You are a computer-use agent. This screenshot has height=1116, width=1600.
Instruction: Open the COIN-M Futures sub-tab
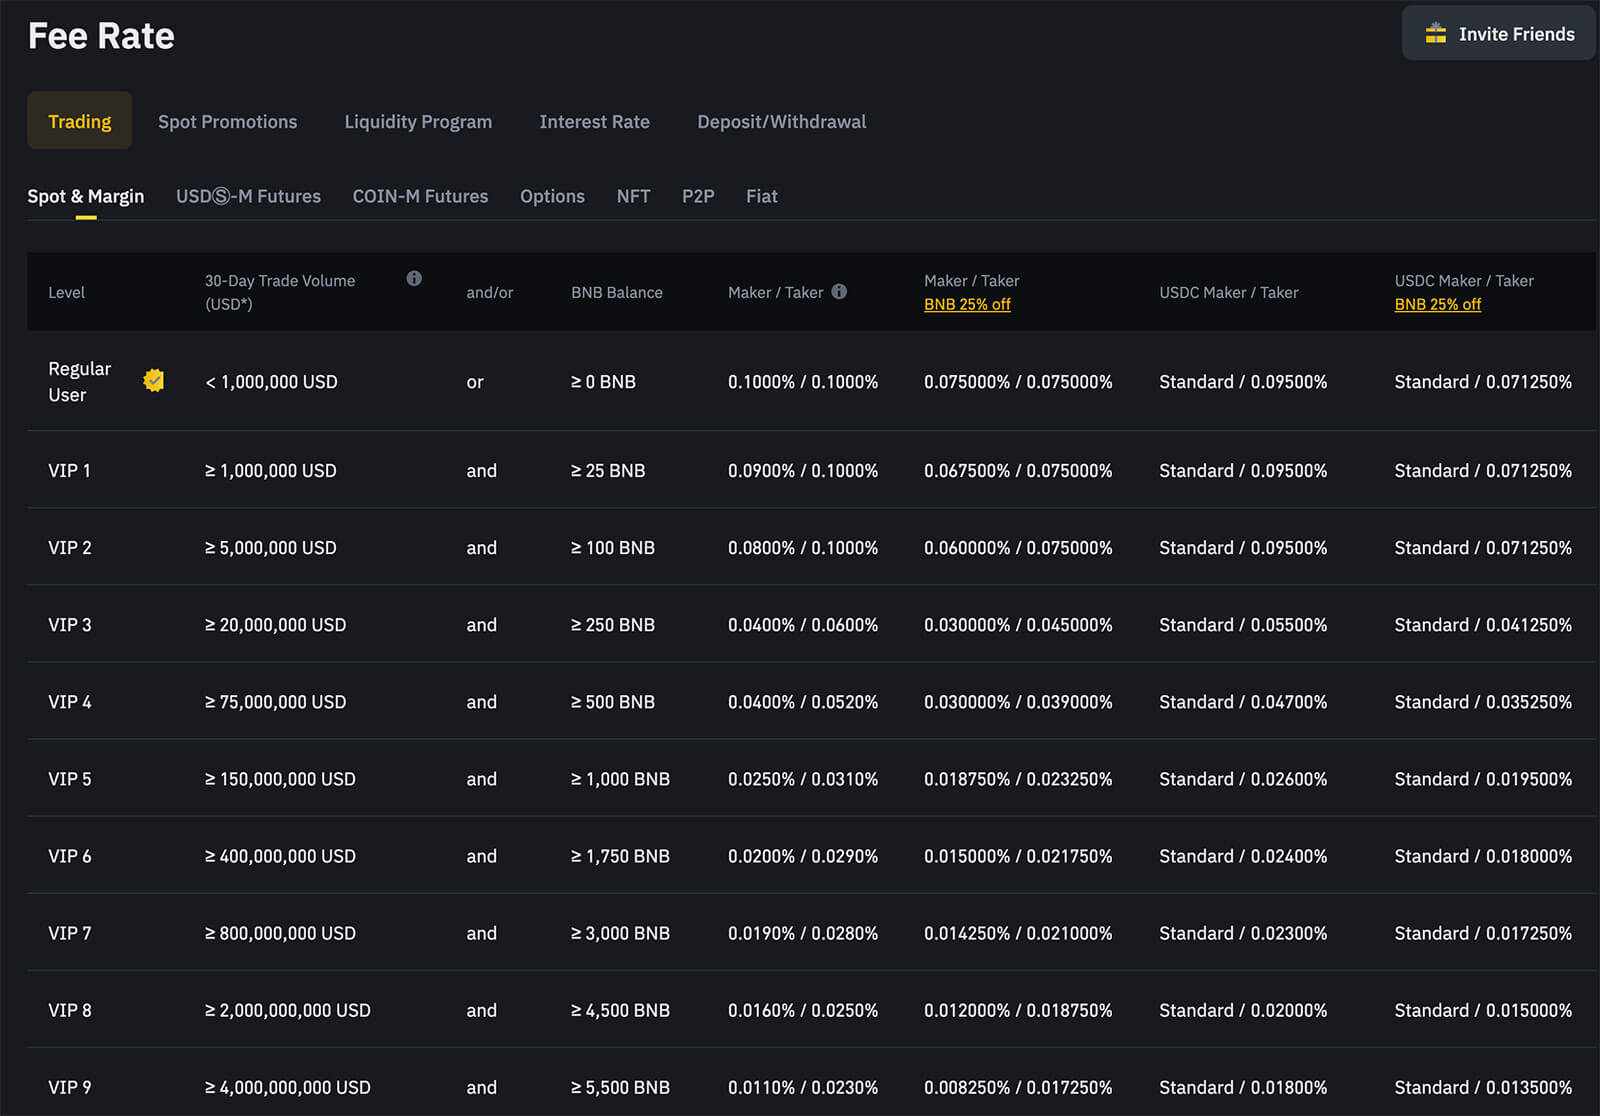point(420,196)
